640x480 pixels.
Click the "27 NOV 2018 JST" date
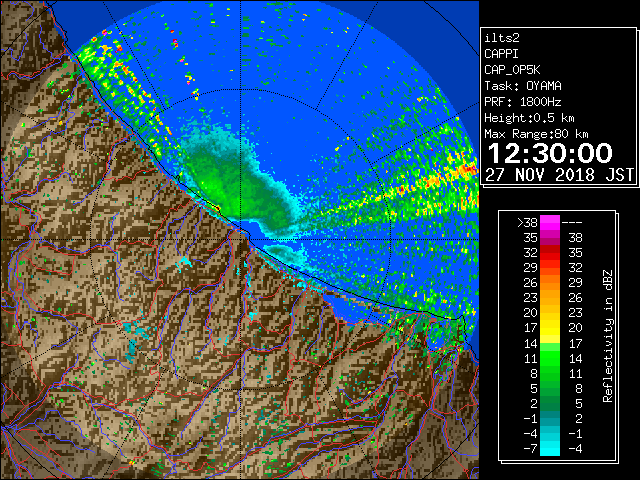tap(560, 175)
